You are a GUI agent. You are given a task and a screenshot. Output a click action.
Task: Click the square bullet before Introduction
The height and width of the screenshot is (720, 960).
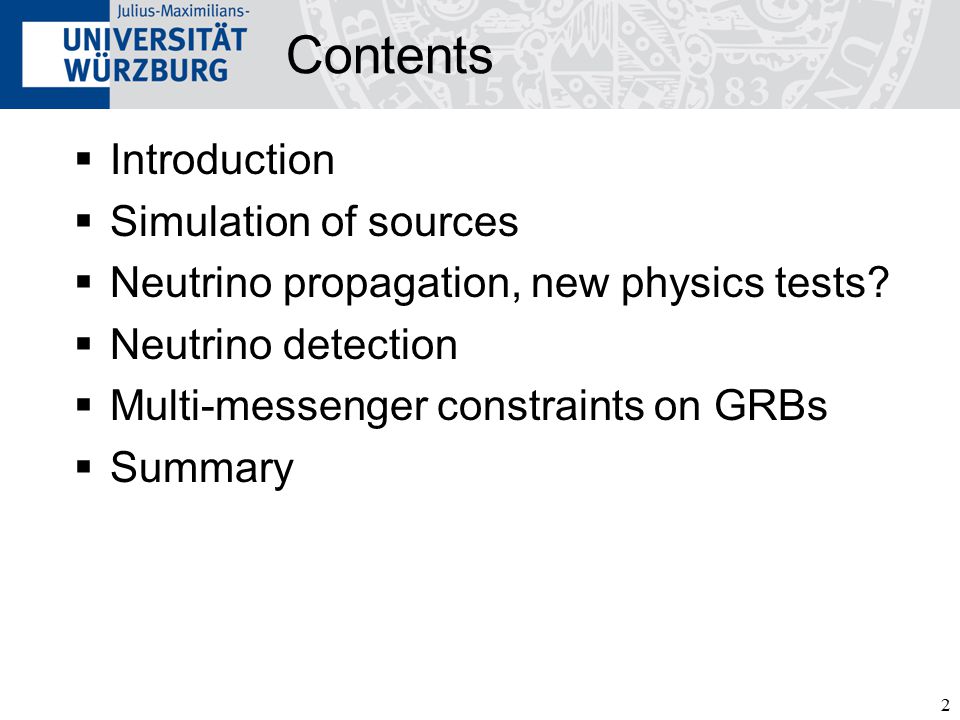tap(84, 159)
